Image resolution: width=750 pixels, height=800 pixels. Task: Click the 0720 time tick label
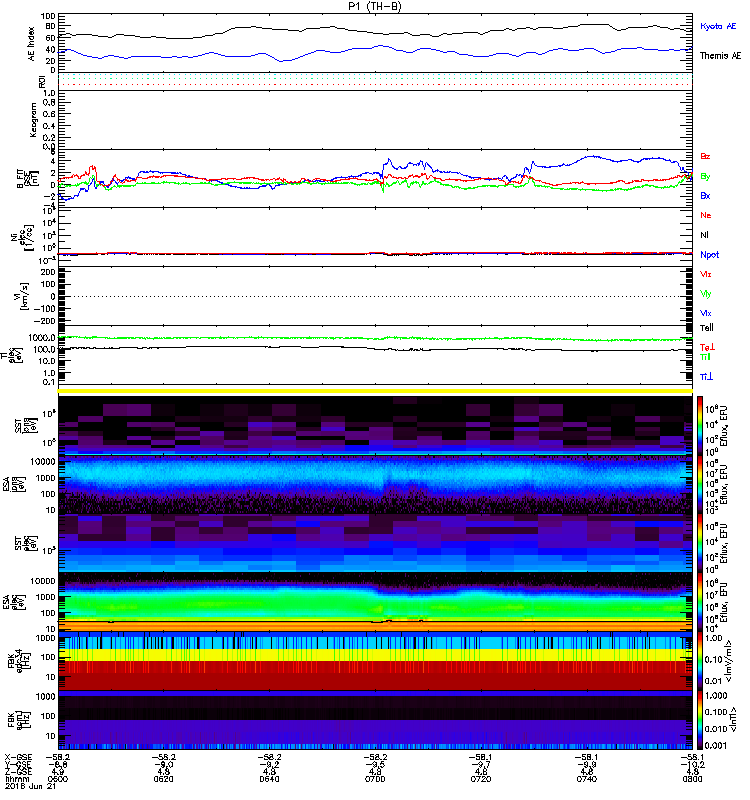coord(481,779)
